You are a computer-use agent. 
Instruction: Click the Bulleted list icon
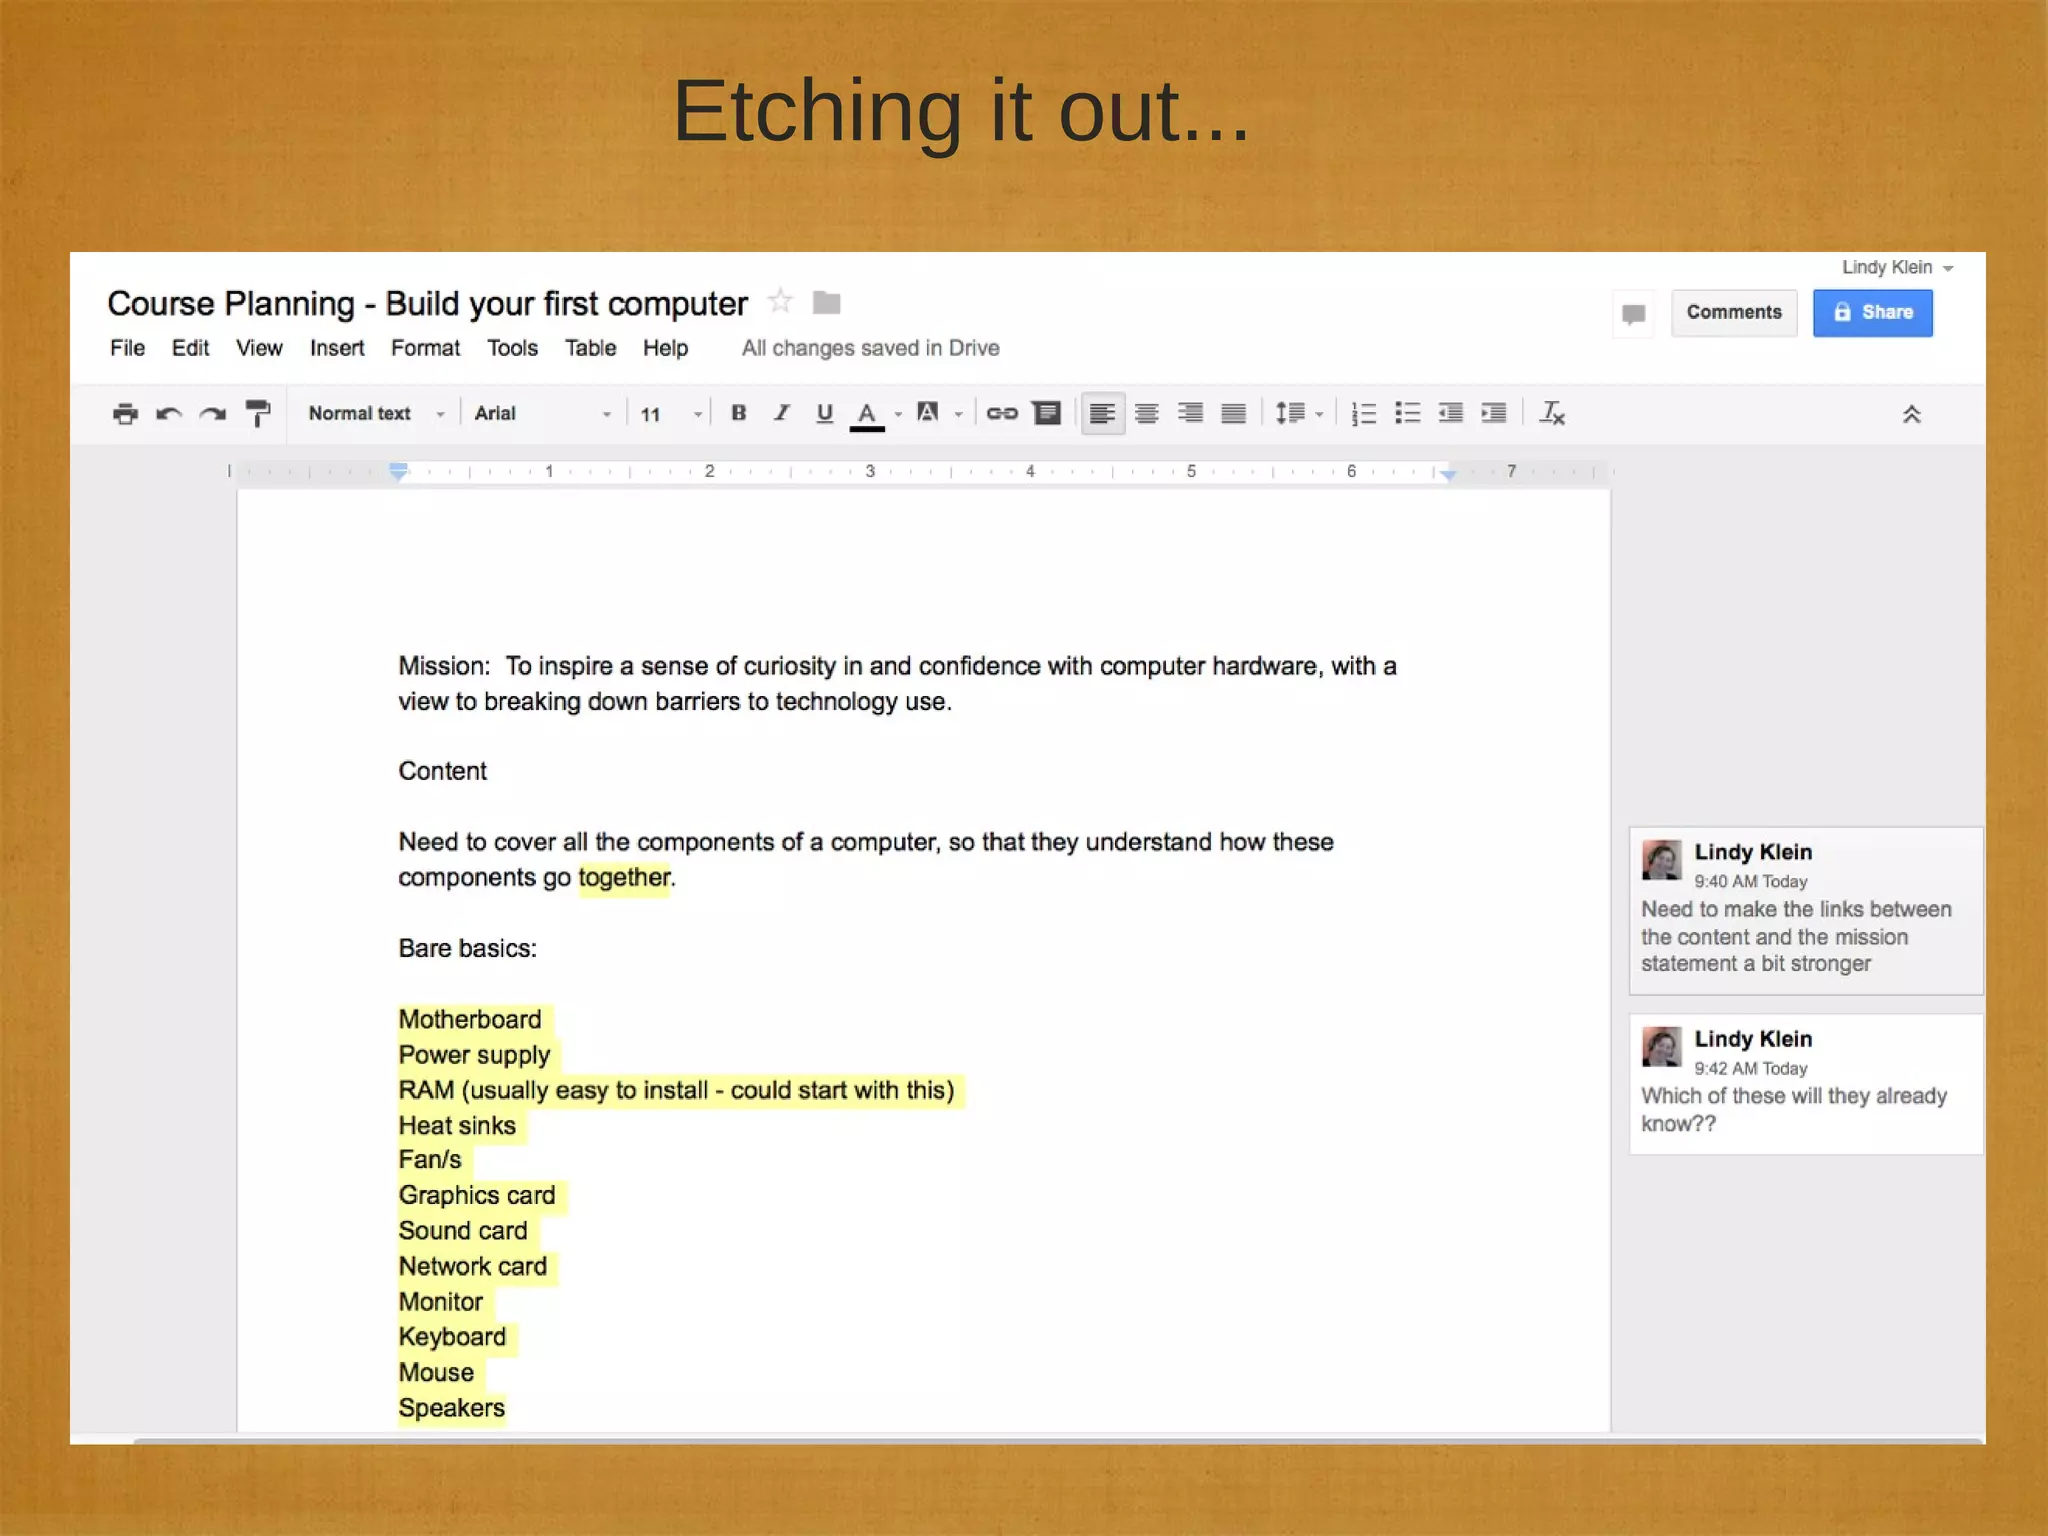[x=1408, y=414]
